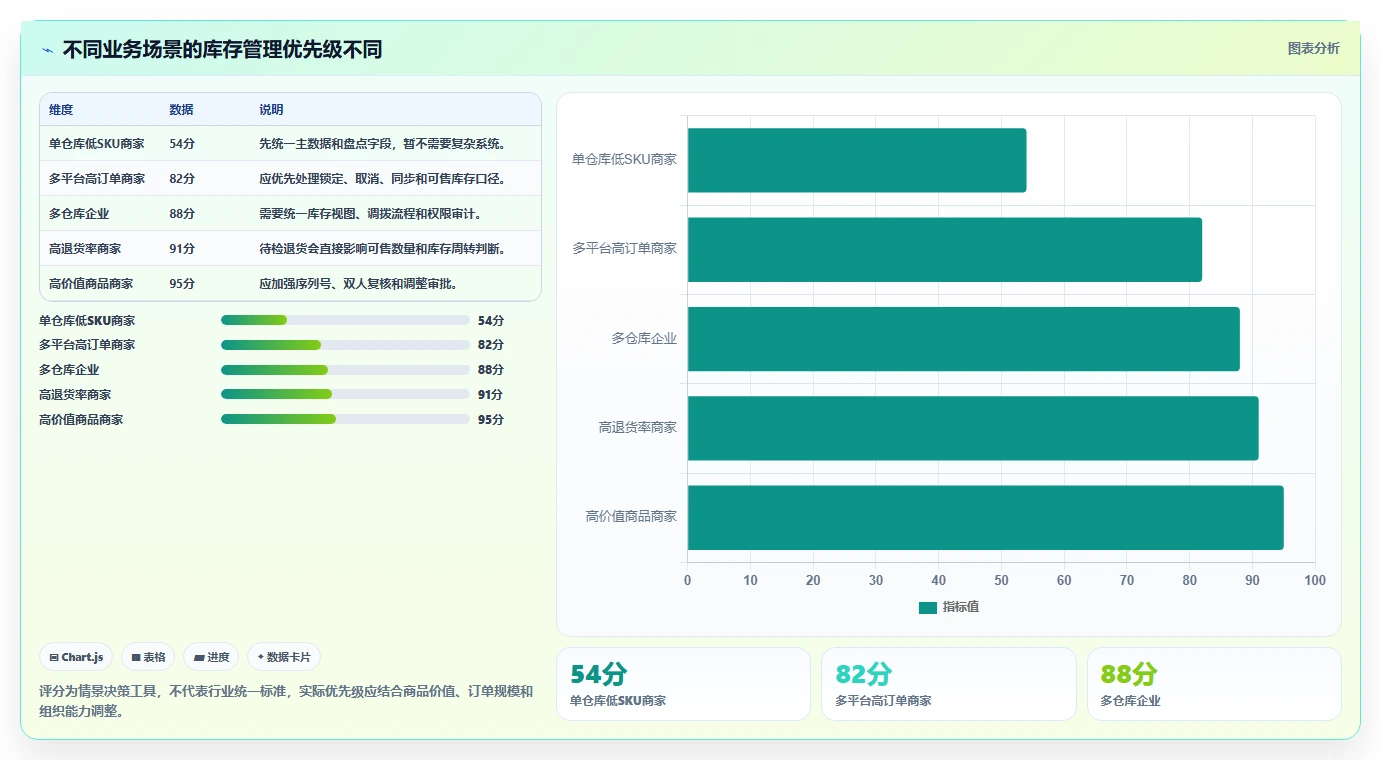Click the 高退货率商家 progress bar
This screenshot has width=1381, height=760.
(x=345, y=394)
